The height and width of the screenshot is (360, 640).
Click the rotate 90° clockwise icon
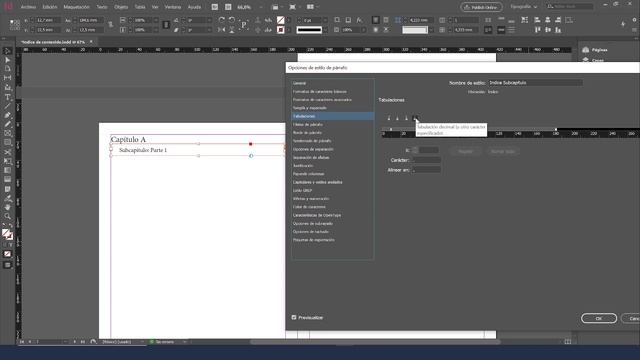point(222,20)
